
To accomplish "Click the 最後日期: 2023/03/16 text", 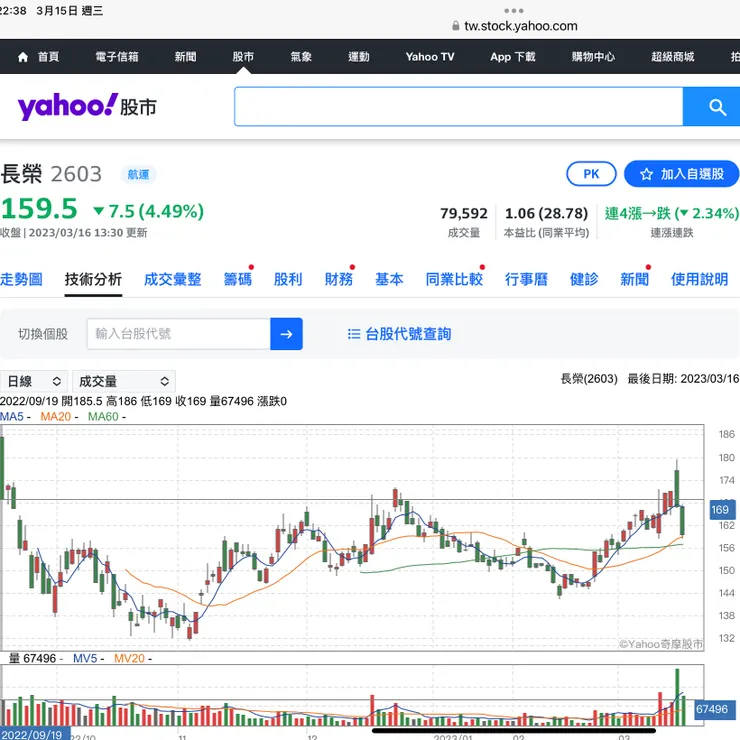I will 683,378.
